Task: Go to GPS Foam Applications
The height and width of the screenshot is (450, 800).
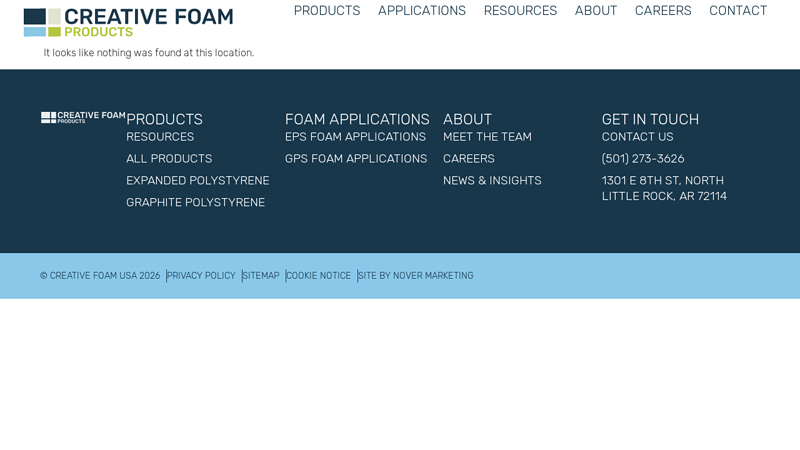Action: (355, 159)
